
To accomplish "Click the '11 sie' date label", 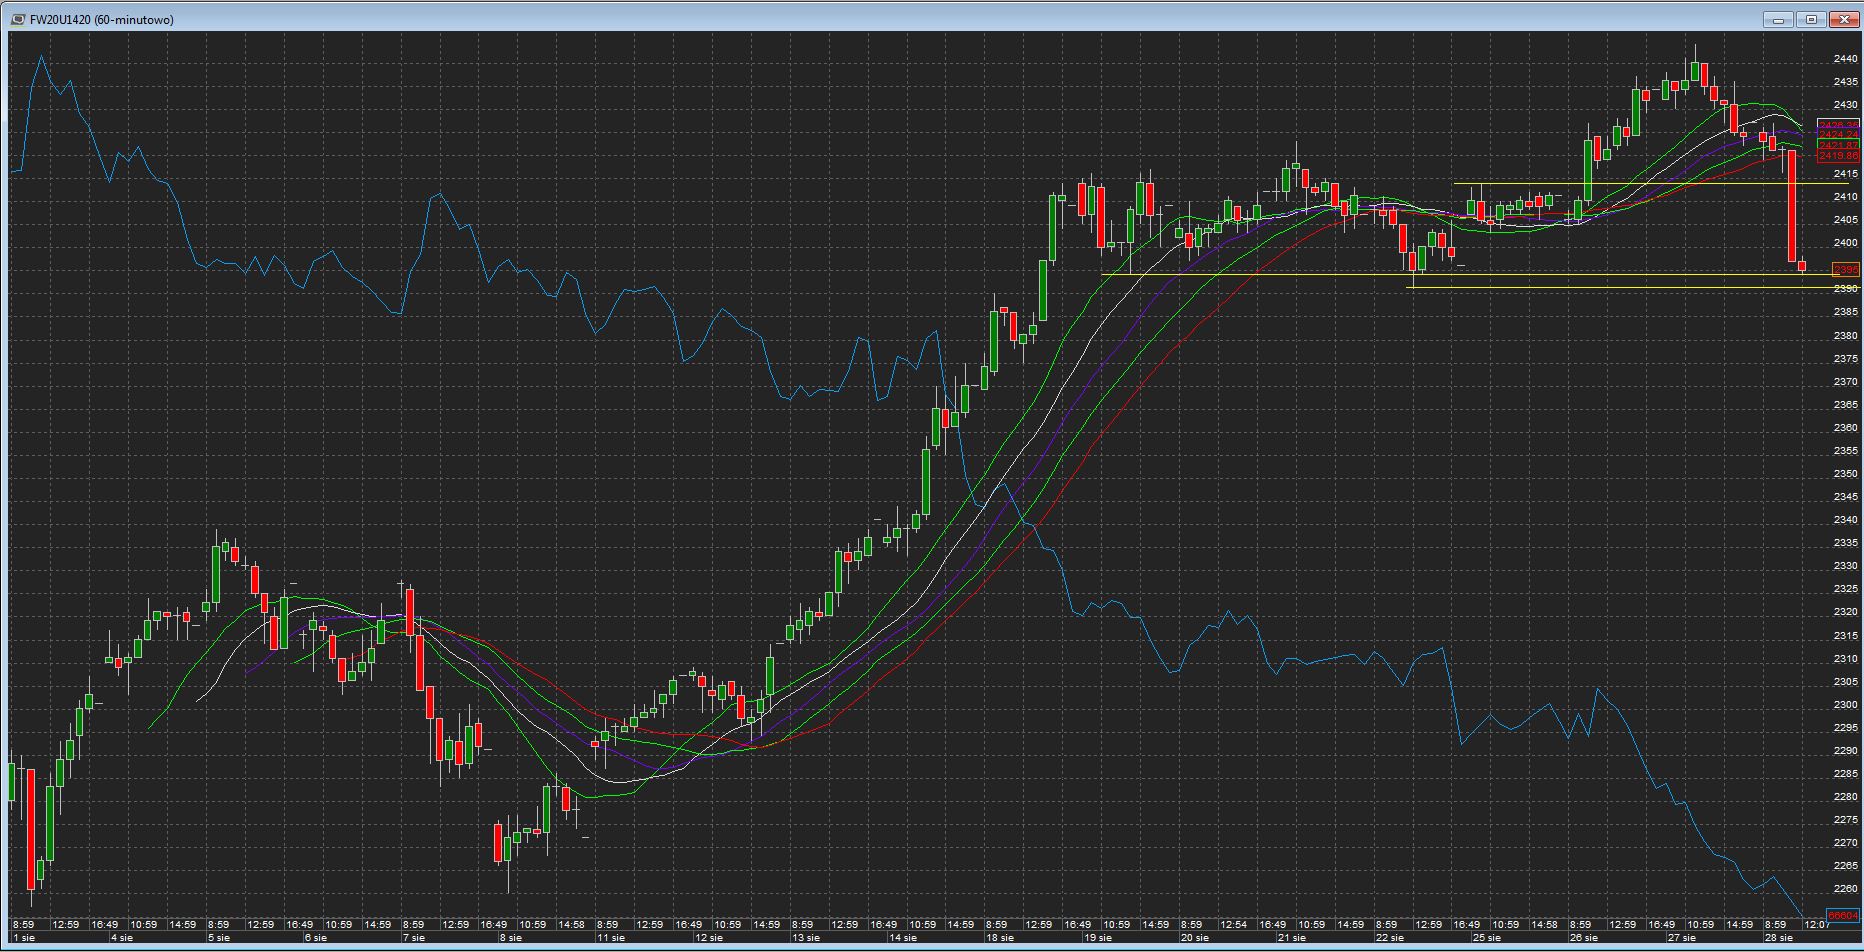I will tap(610, 938).
